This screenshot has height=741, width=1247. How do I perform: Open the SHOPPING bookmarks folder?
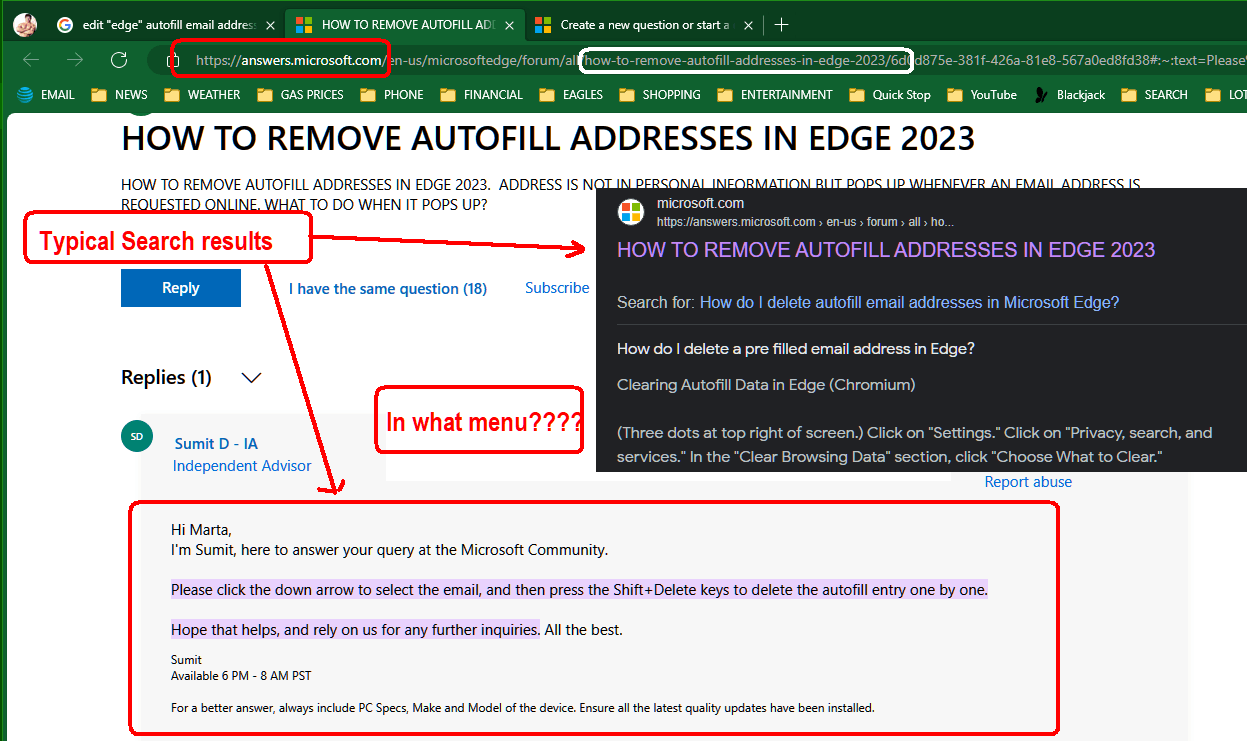click(660, 95)
